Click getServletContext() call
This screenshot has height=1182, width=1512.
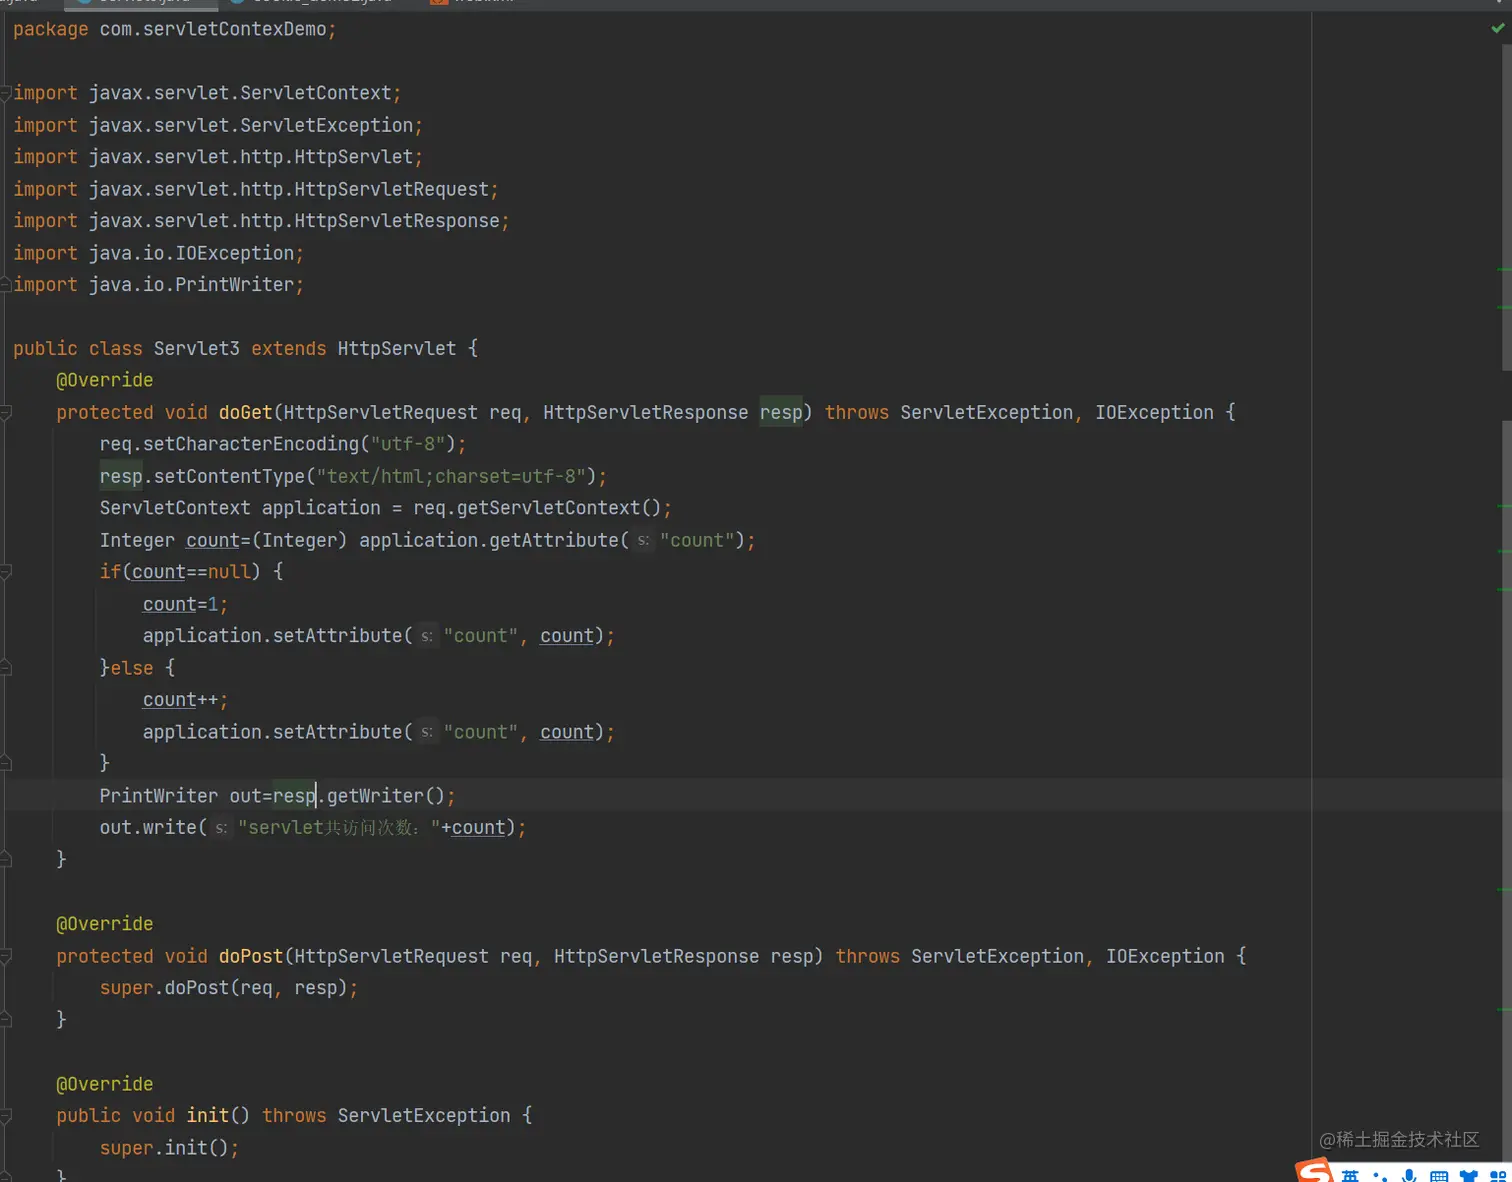click(x=559, y=508)
